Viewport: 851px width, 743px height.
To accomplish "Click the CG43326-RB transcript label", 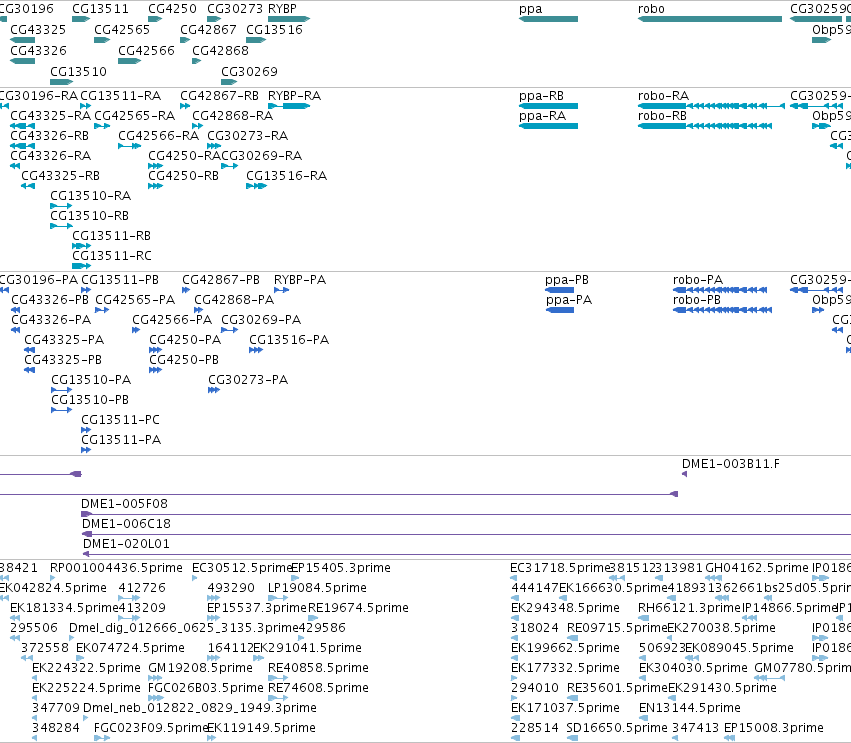I will [x=49, y=136].
